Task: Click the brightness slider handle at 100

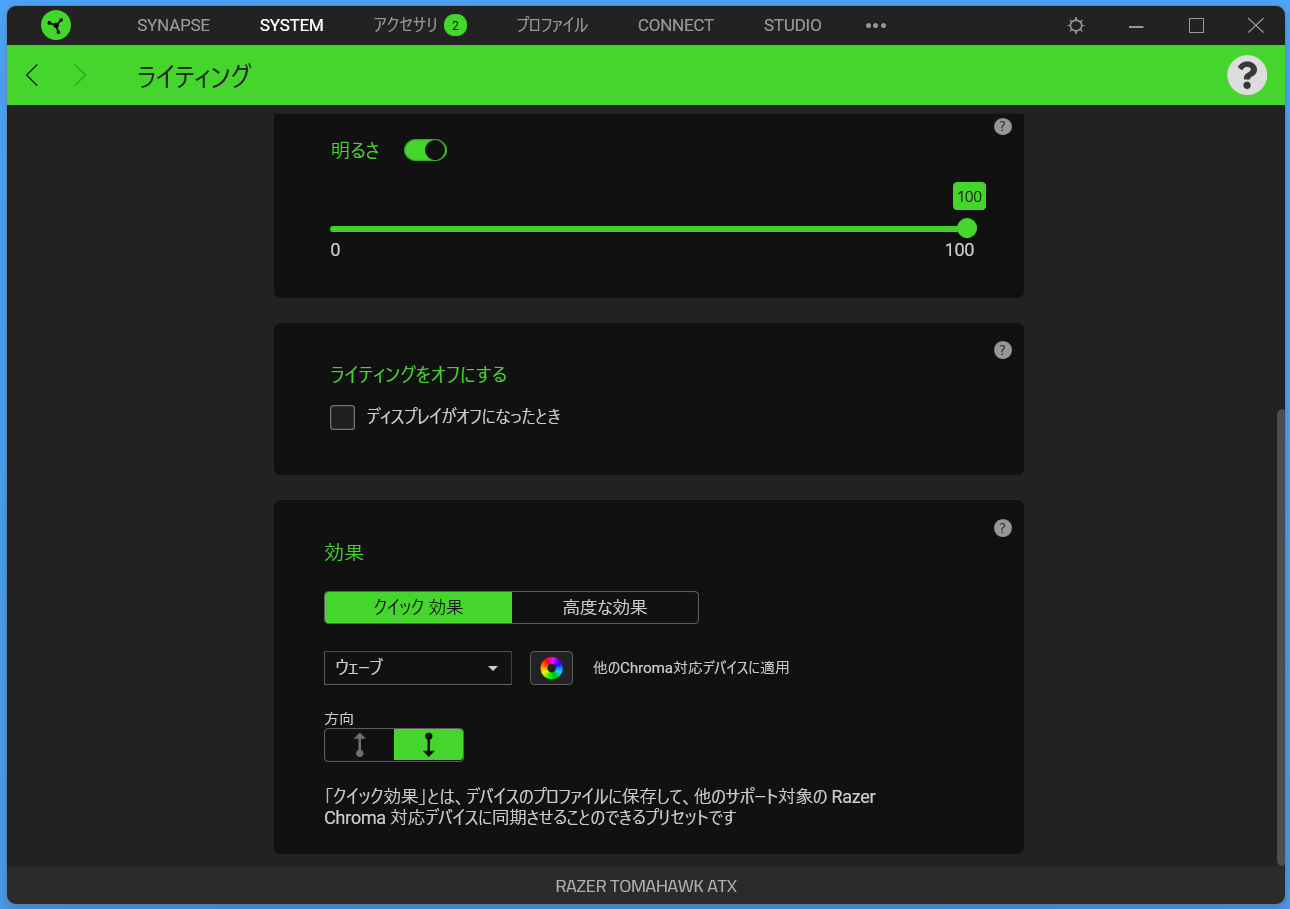Action: [967, 228]
